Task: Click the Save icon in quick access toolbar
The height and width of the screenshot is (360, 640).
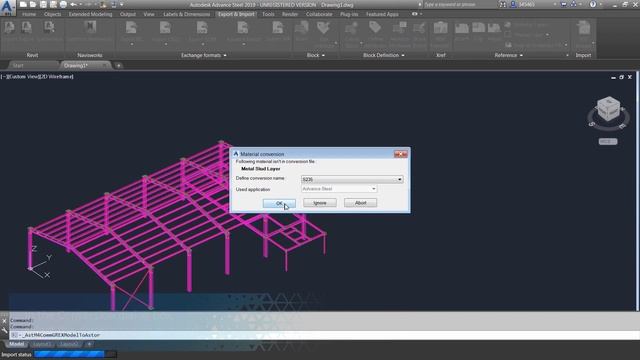Action: [x=43, y=4]
